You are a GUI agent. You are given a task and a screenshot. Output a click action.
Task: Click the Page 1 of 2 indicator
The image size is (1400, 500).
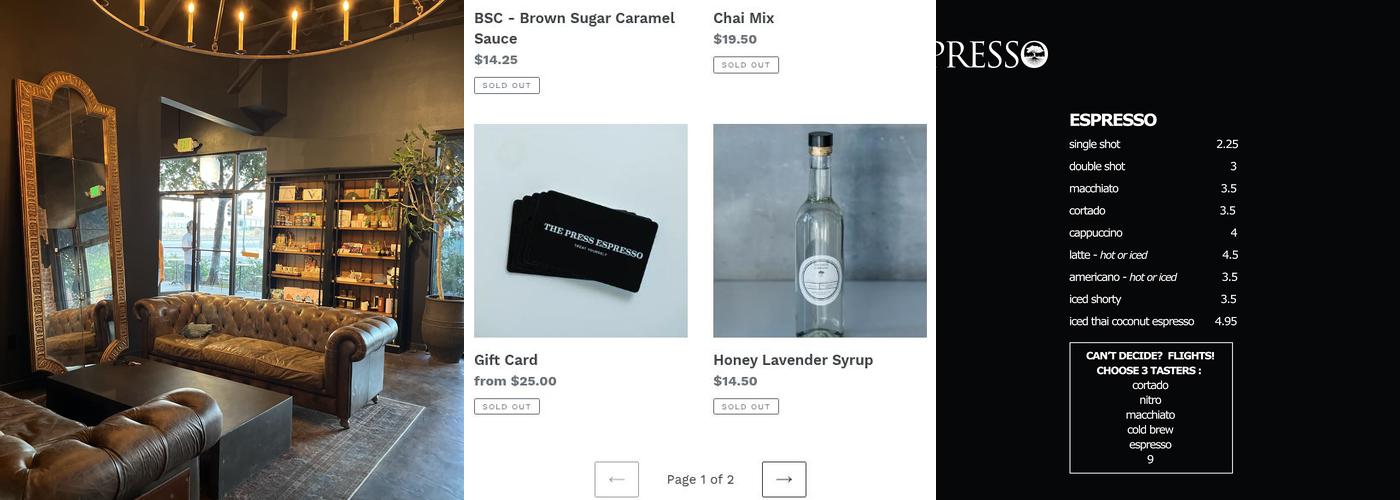click(x=700, y=480)
